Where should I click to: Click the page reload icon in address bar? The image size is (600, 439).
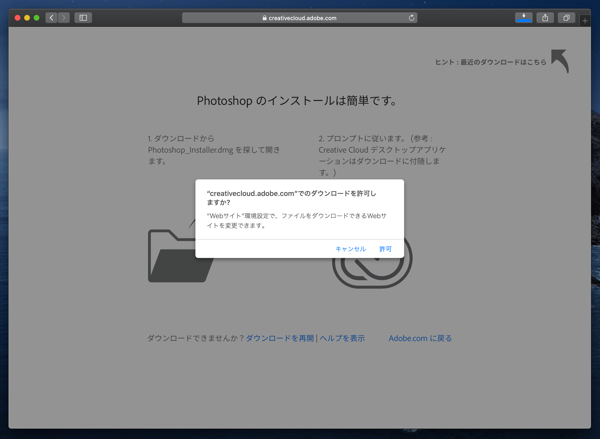(x=412, y=18)
